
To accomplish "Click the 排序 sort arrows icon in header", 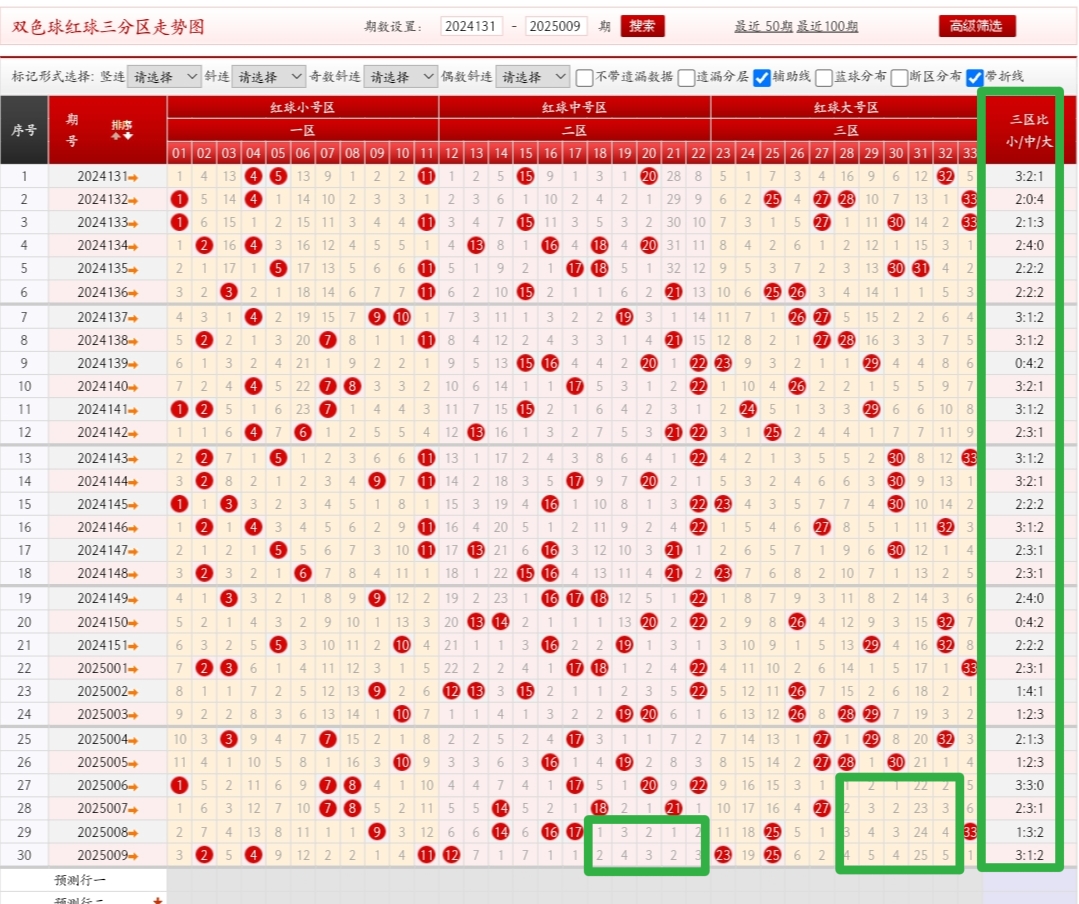I will click(x=122, y=130).
